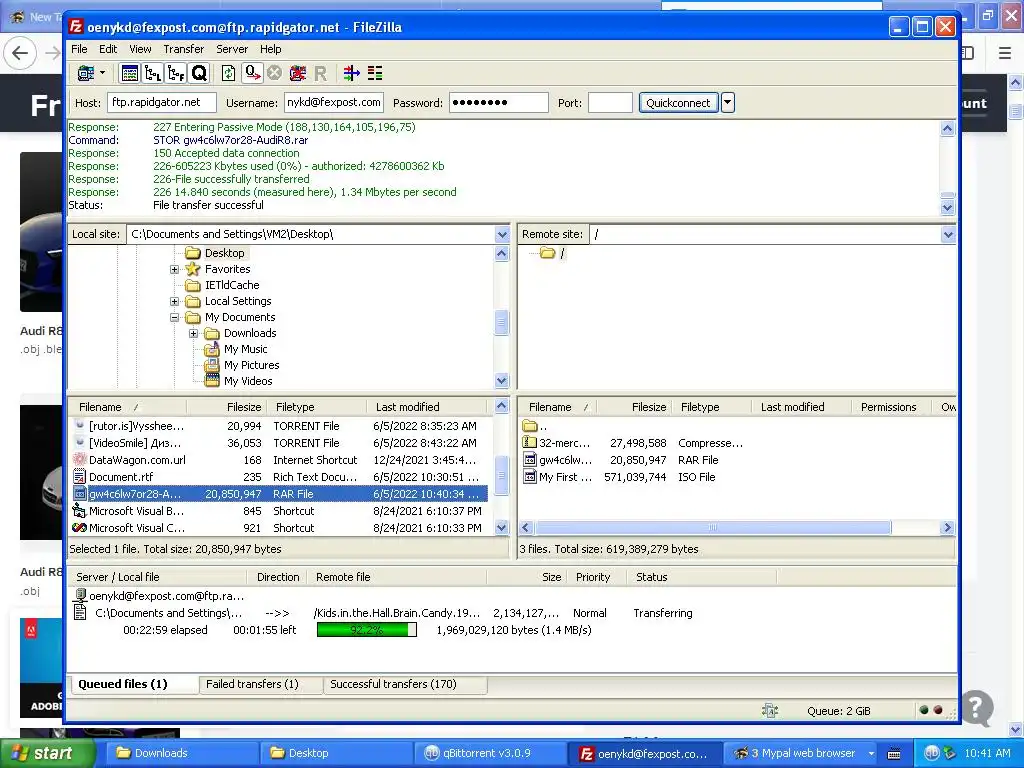The image size is (1024, 768).
Task: Open local site path dropdown
Action: coord(502,234)
